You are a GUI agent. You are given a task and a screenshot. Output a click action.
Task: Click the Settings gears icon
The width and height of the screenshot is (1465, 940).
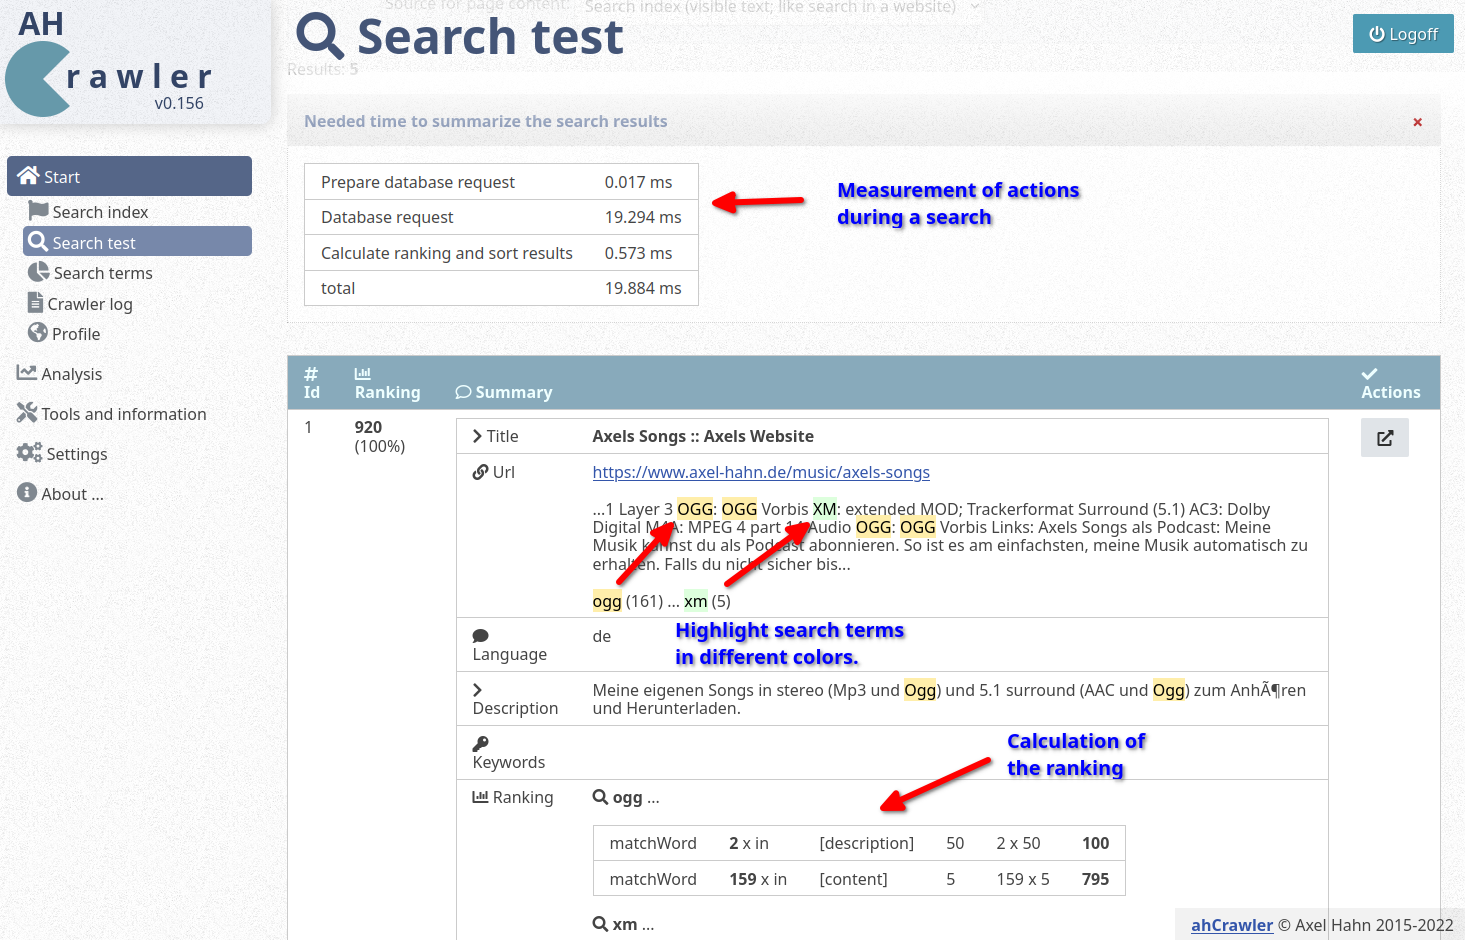(x=29, y=453)
